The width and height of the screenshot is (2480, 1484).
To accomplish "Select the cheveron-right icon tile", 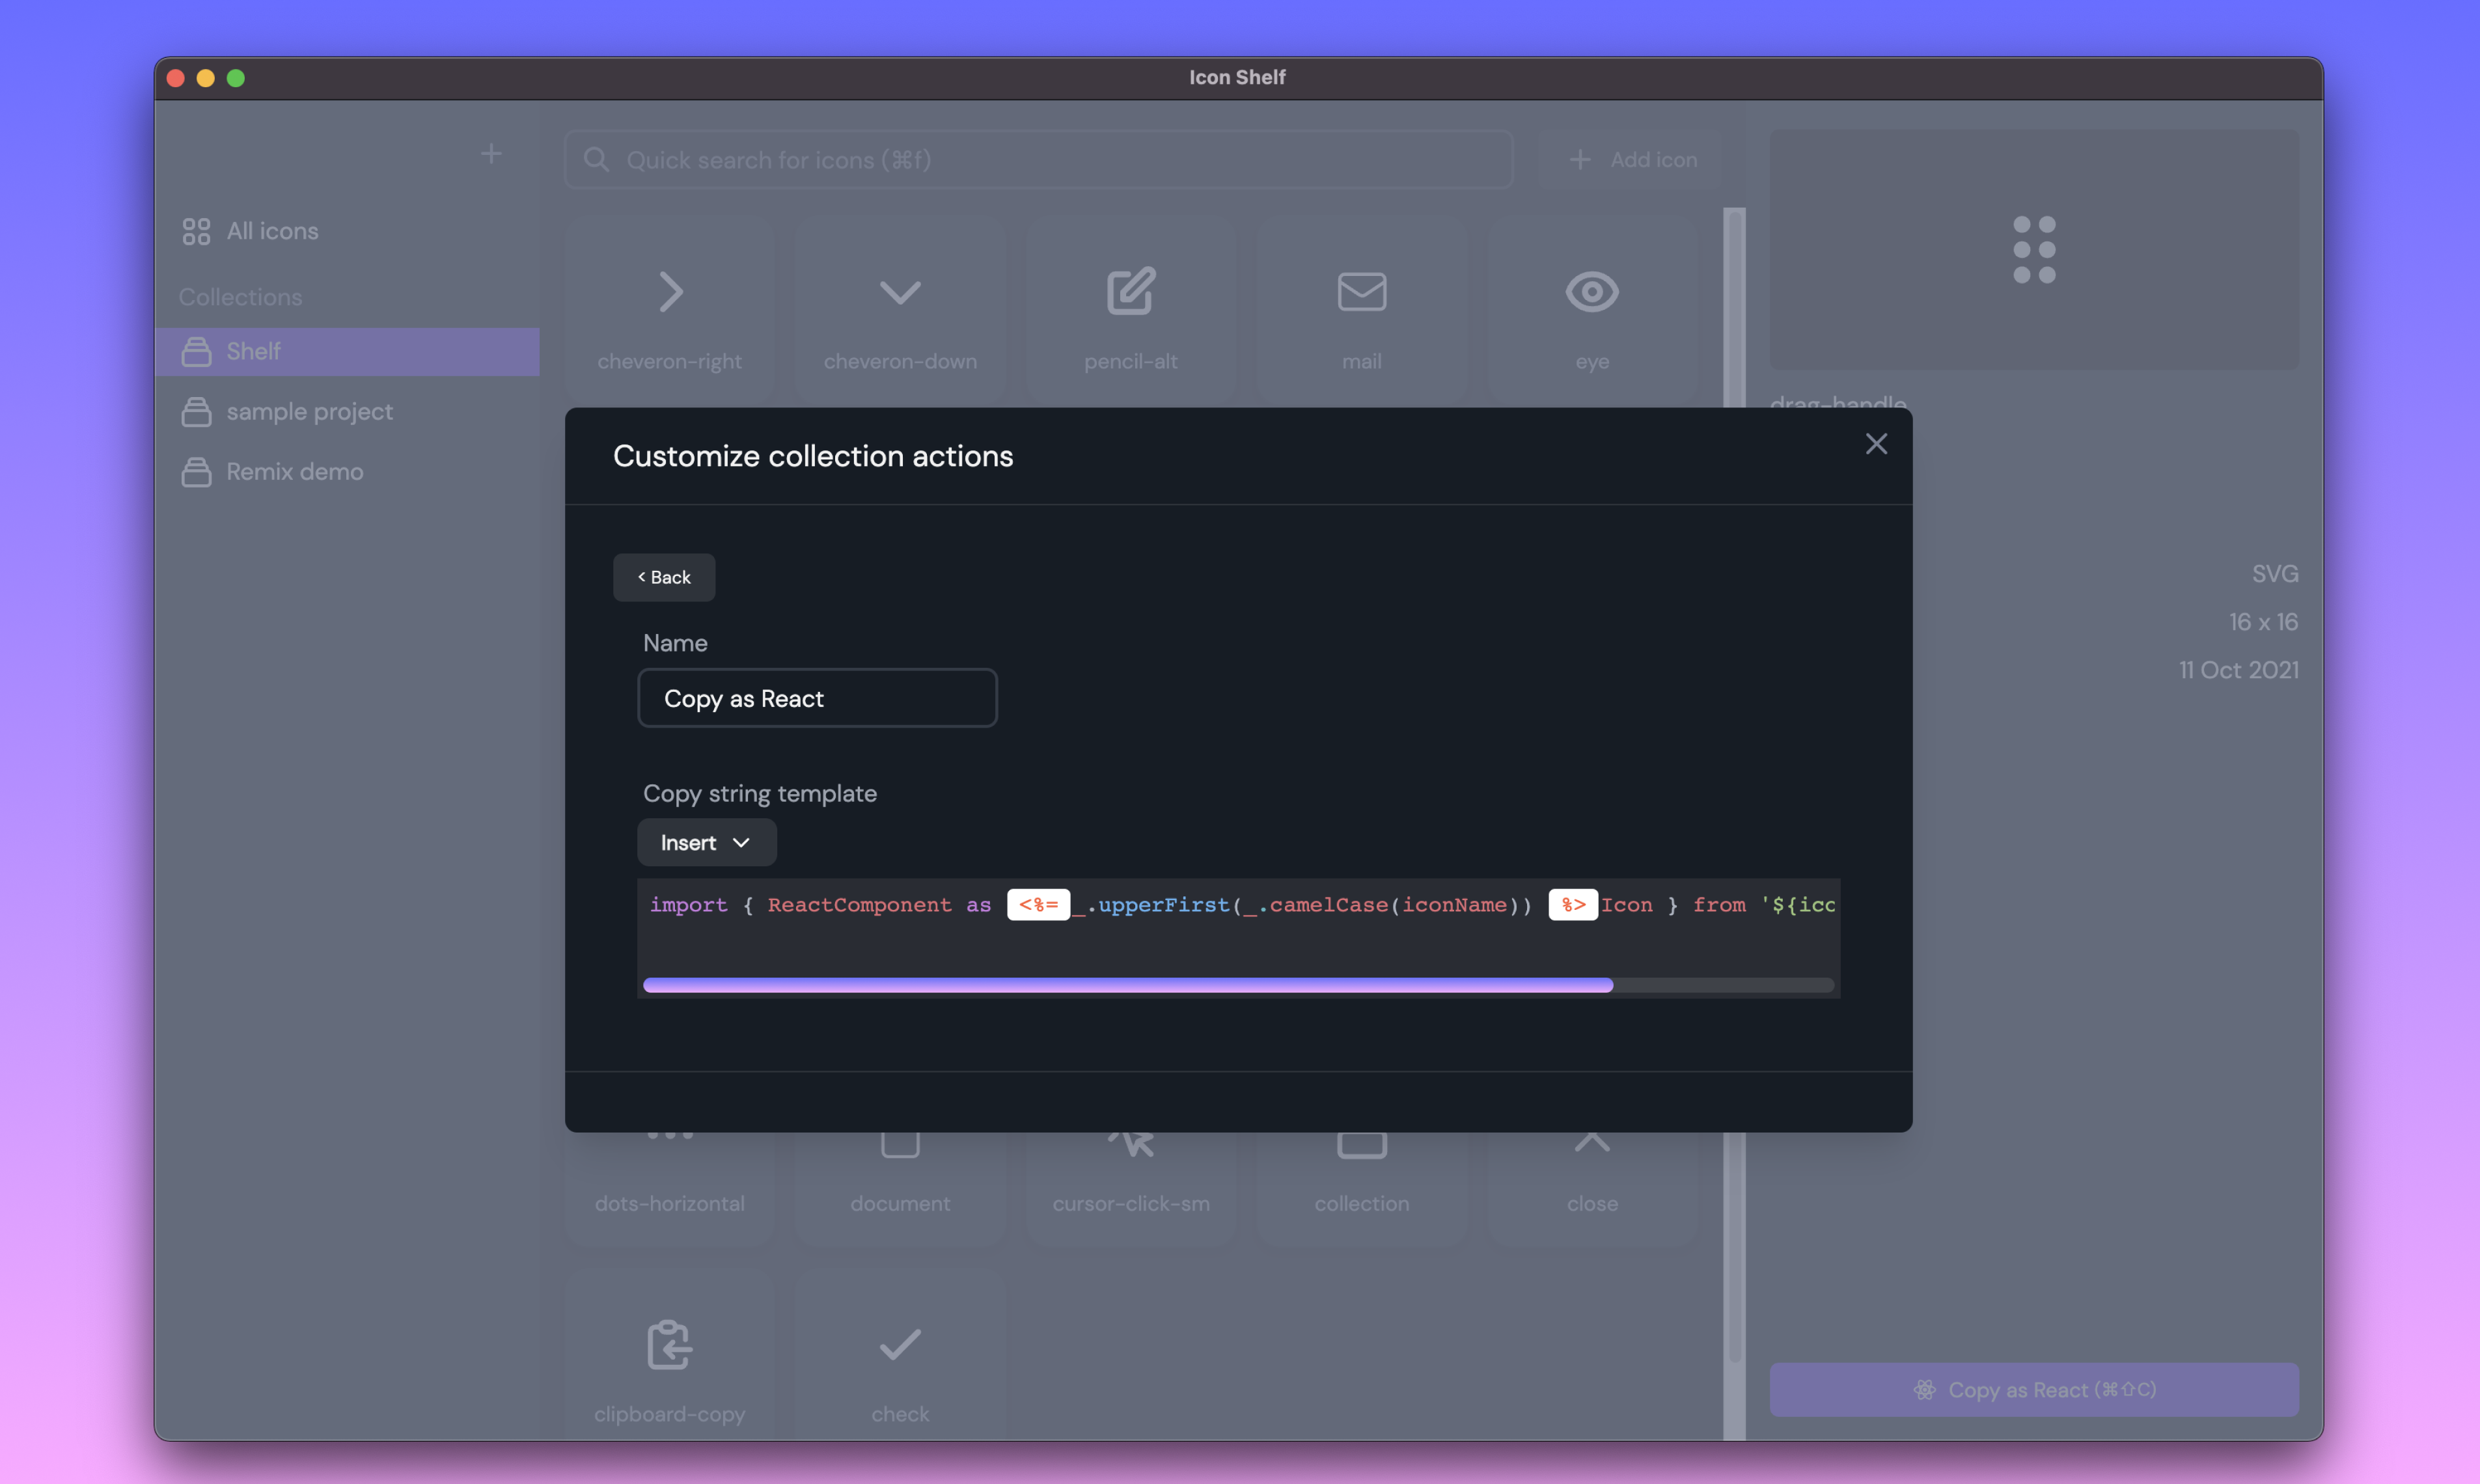I will (x=669, y=310).
